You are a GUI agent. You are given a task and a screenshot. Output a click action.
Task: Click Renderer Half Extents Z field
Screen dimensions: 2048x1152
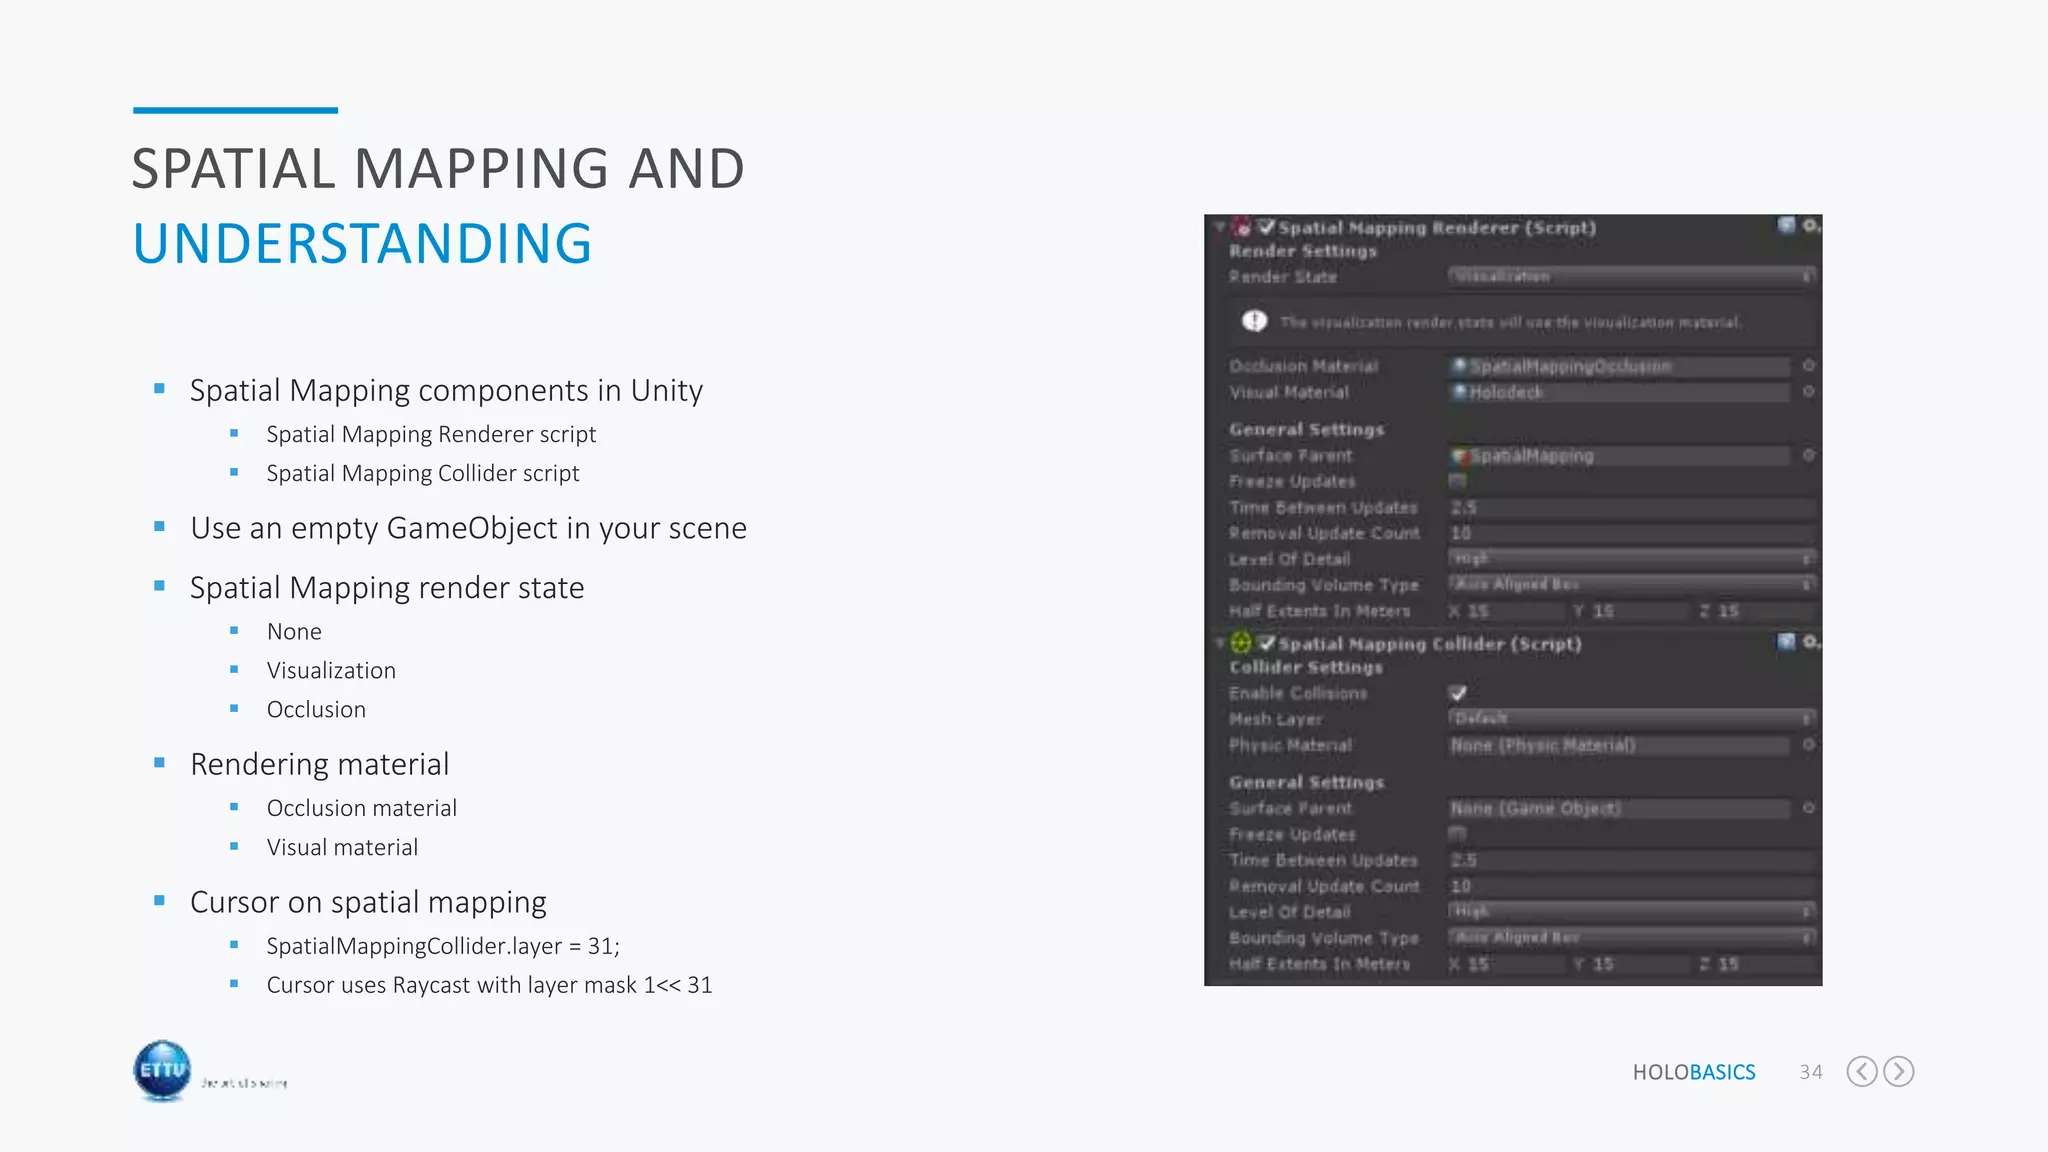(1765, 611)
